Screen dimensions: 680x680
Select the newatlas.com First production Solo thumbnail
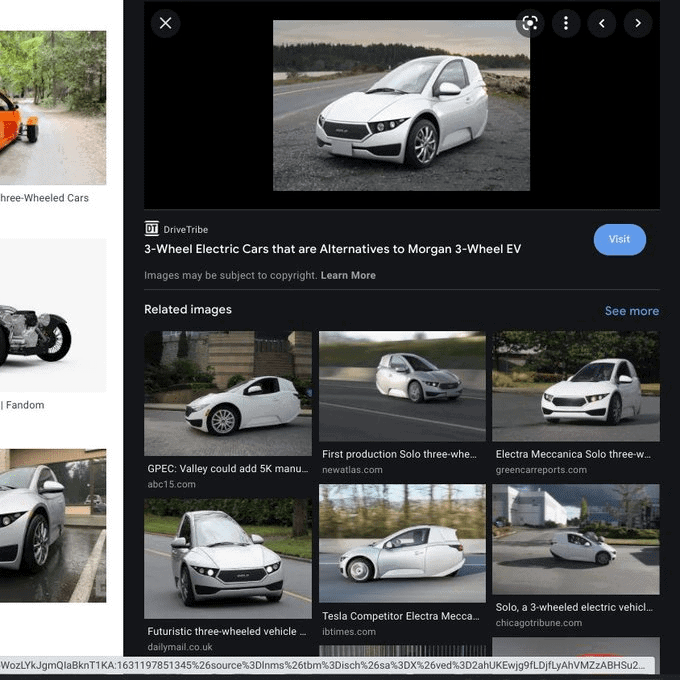(x=402, y=386)
